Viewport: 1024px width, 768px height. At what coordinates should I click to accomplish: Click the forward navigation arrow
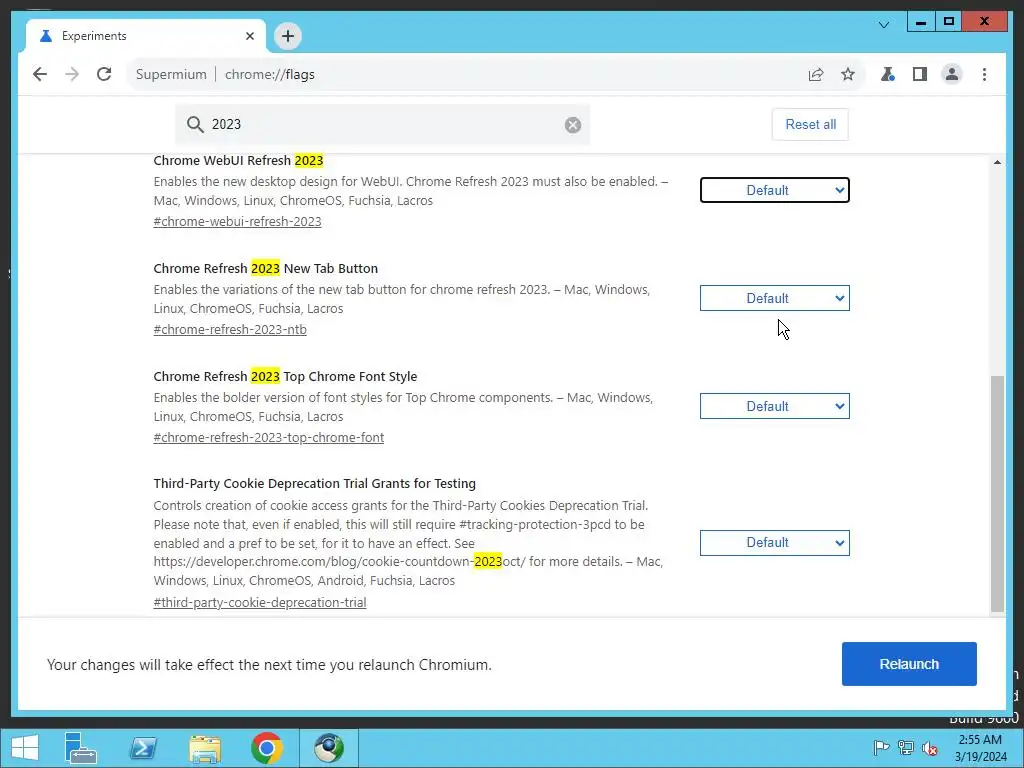72,74
